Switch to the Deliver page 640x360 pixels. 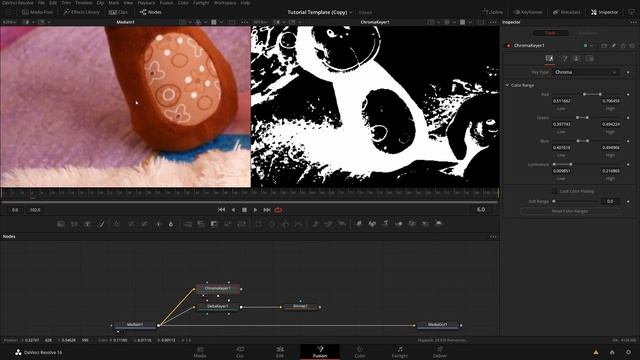[439, 352]
